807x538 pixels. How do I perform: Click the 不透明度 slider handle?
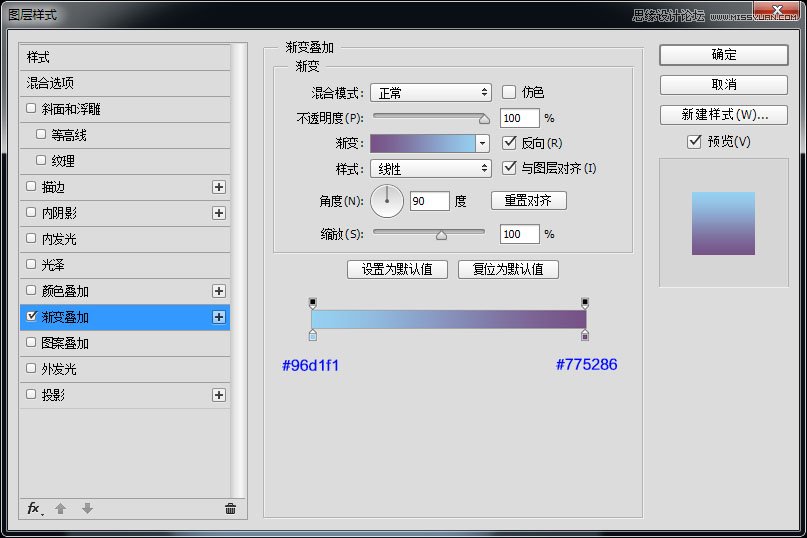coord(484,119)
